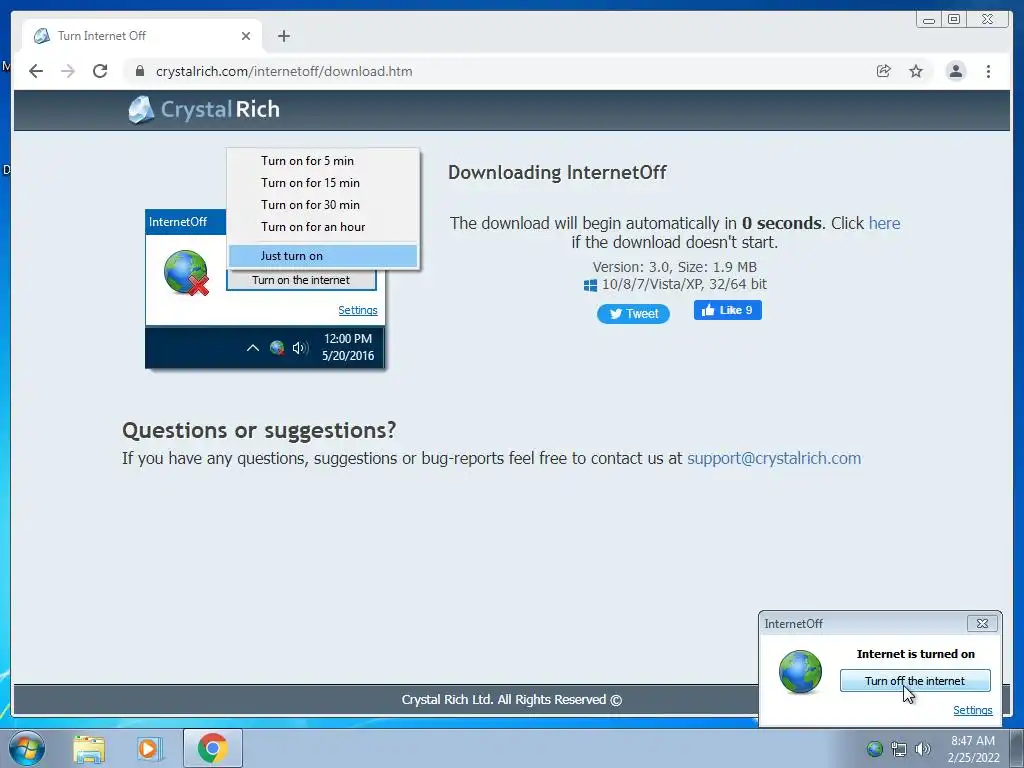Click 'Version: 3.0, Size: 1.9 MB' text
The height and width of the screenshot is (768, 1024).
(675, 267)
